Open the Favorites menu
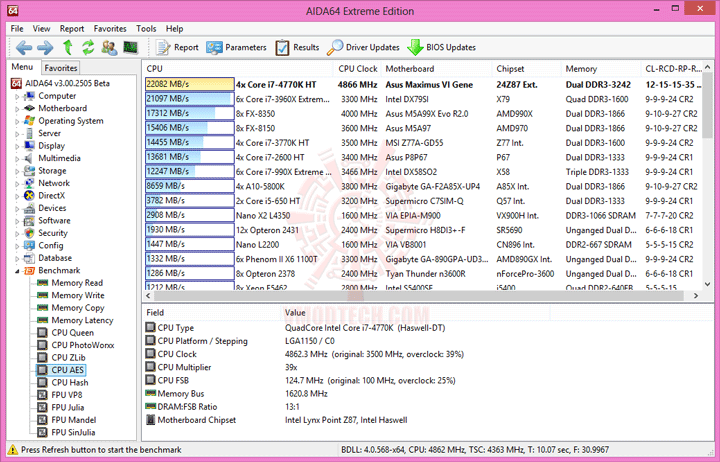720x462 pixels. tap(110, 28)
